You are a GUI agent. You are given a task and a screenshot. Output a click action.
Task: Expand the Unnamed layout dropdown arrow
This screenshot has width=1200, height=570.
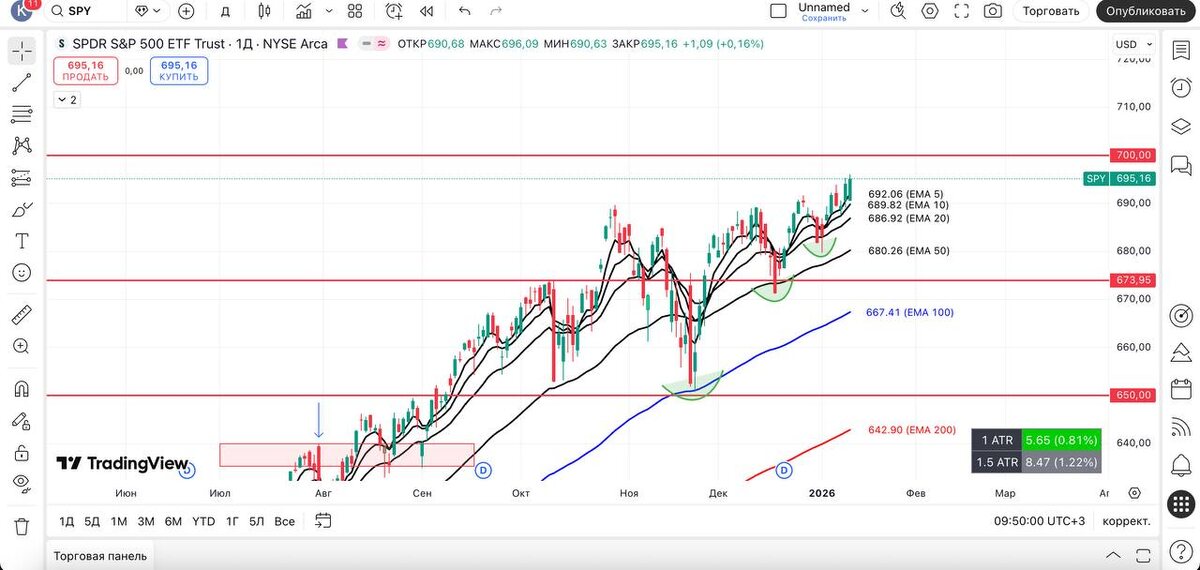865,11
